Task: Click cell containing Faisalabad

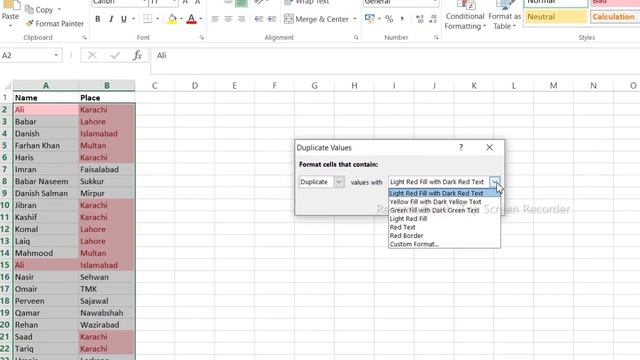Action: pyautogui.click(x=107, y=169)
